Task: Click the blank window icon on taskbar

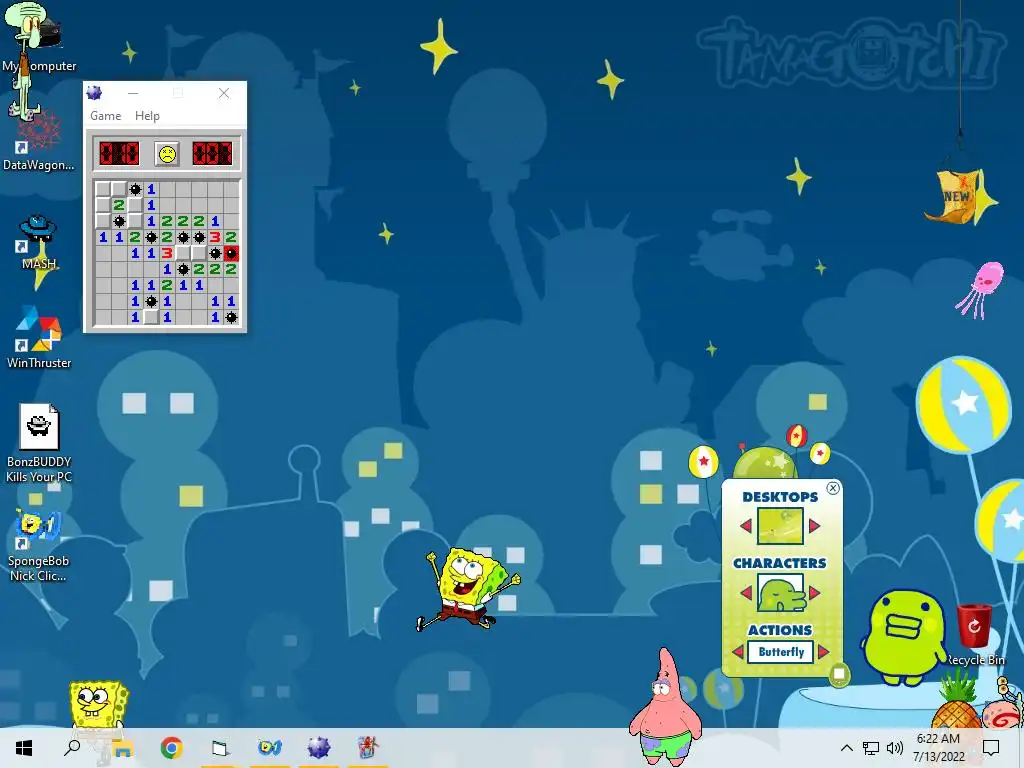Action: 220,748
